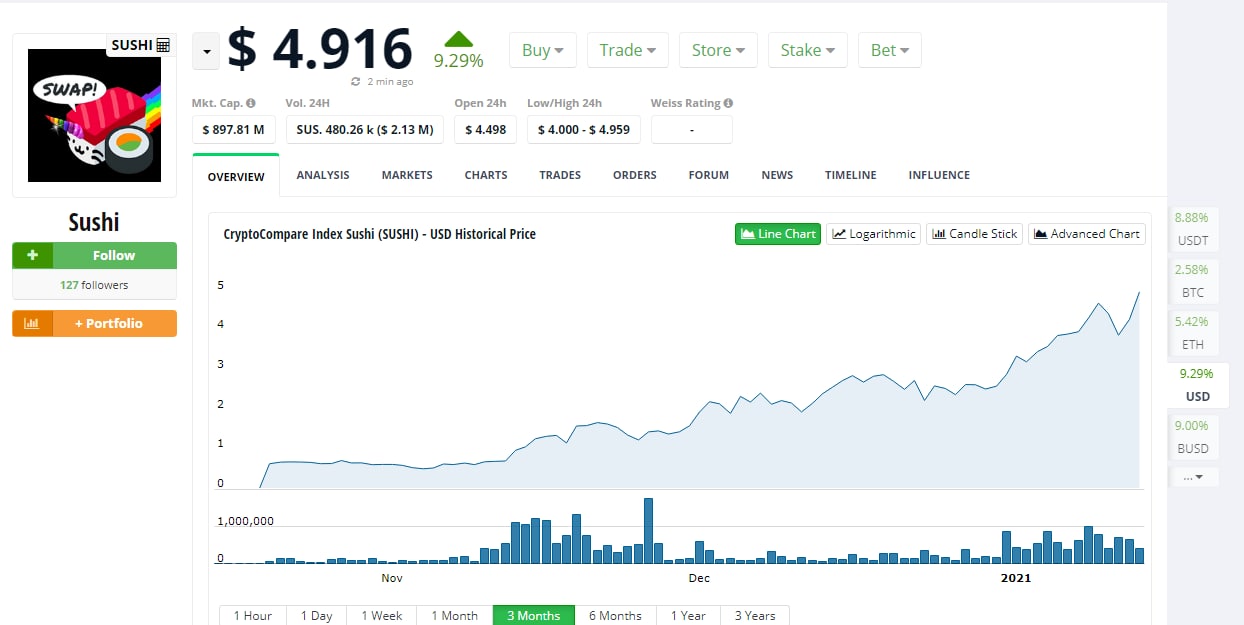
Task: Click the plus icon on Follow button
Action: 32,255
